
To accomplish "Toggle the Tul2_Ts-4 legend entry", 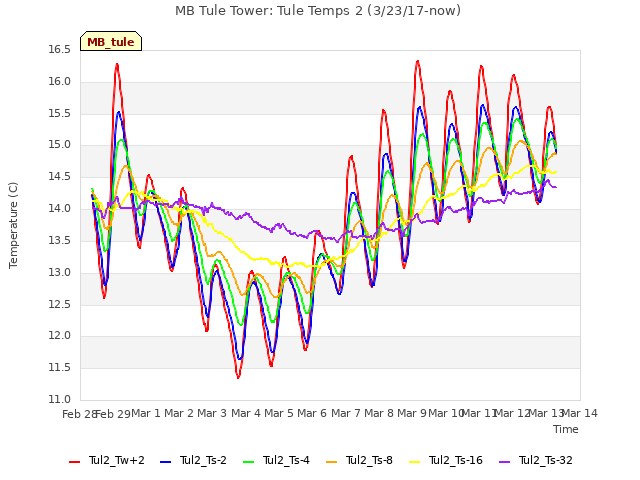I will (276, 461).
